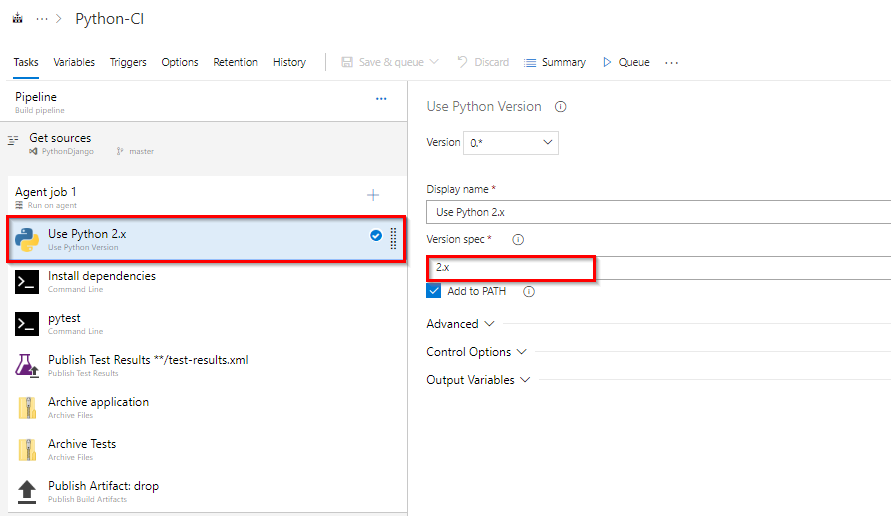Click the flask icon for Publish Test Results
This screenshot has height=516, width=891.
coord(27,366)
